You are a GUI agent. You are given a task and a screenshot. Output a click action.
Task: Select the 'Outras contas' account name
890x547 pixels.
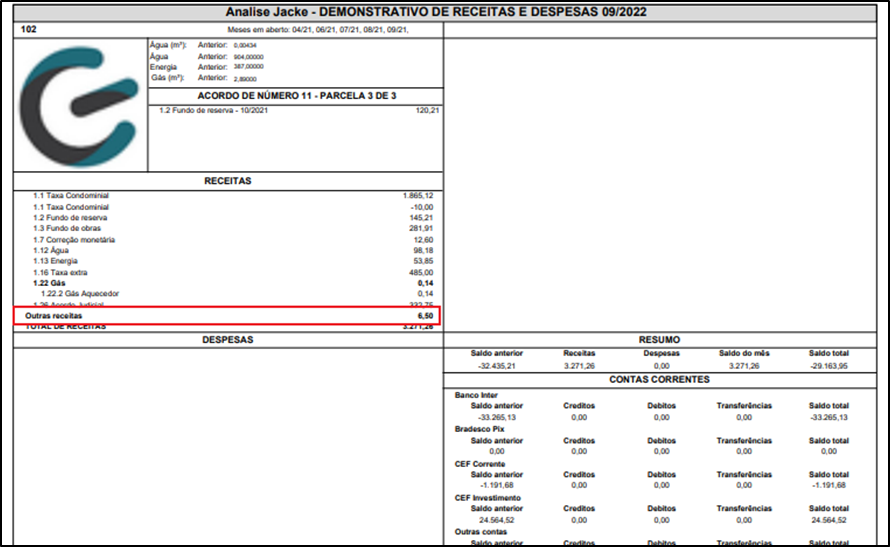tap(481, 532)
